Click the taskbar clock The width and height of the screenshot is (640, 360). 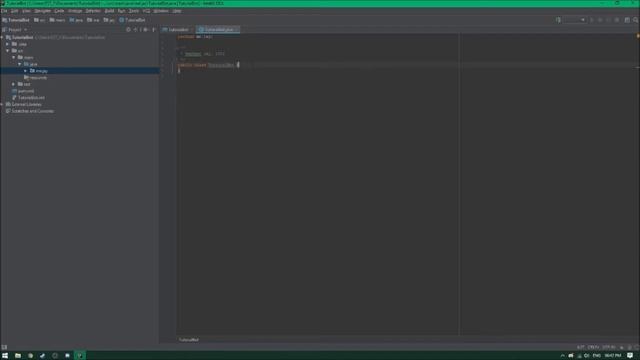click(613, 356)
